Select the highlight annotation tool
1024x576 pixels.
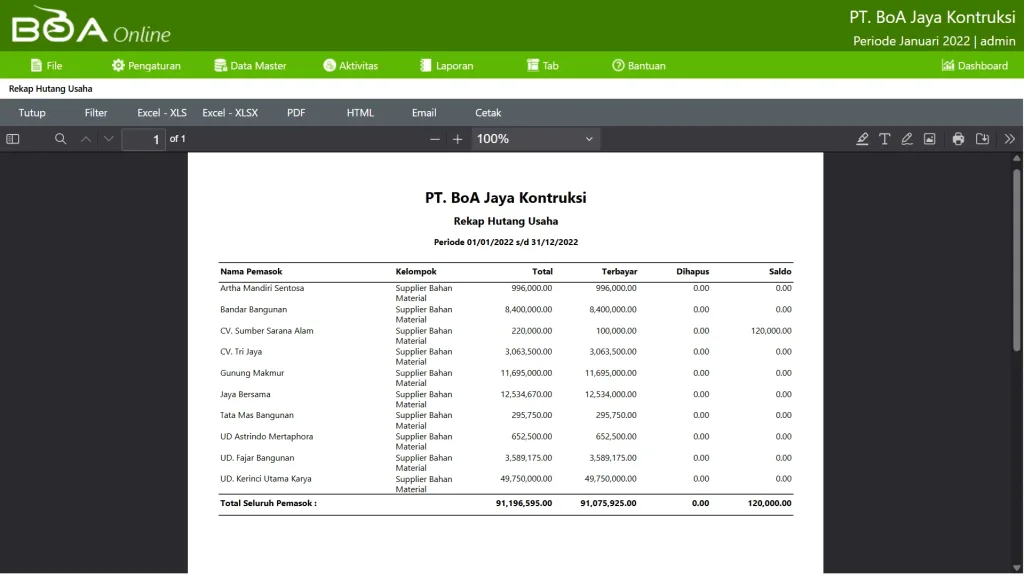pos(862,139)
